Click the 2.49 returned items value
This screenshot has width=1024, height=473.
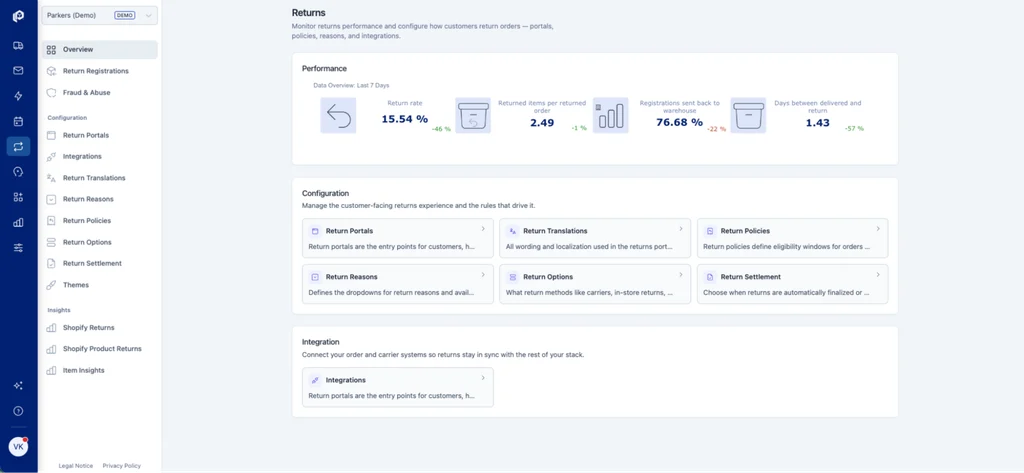tap(542, 123)
